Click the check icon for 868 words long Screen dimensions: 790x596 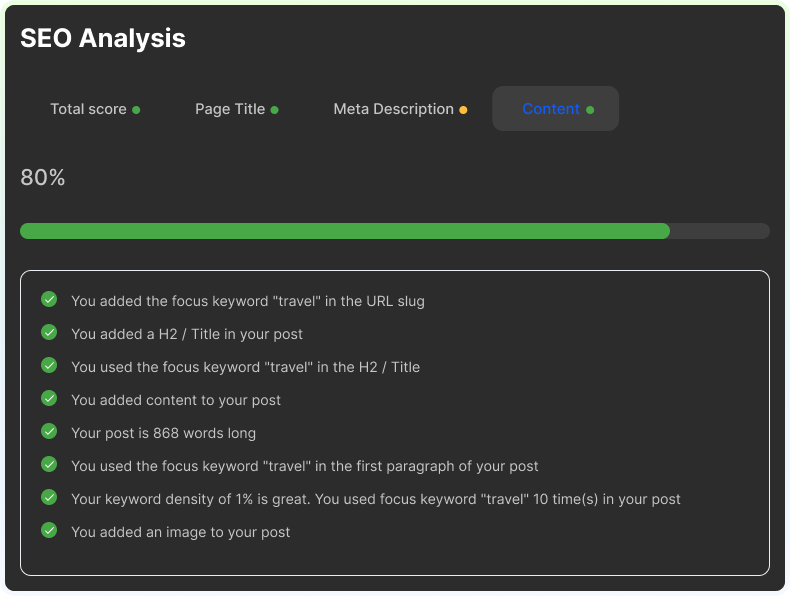click(49, 432)
